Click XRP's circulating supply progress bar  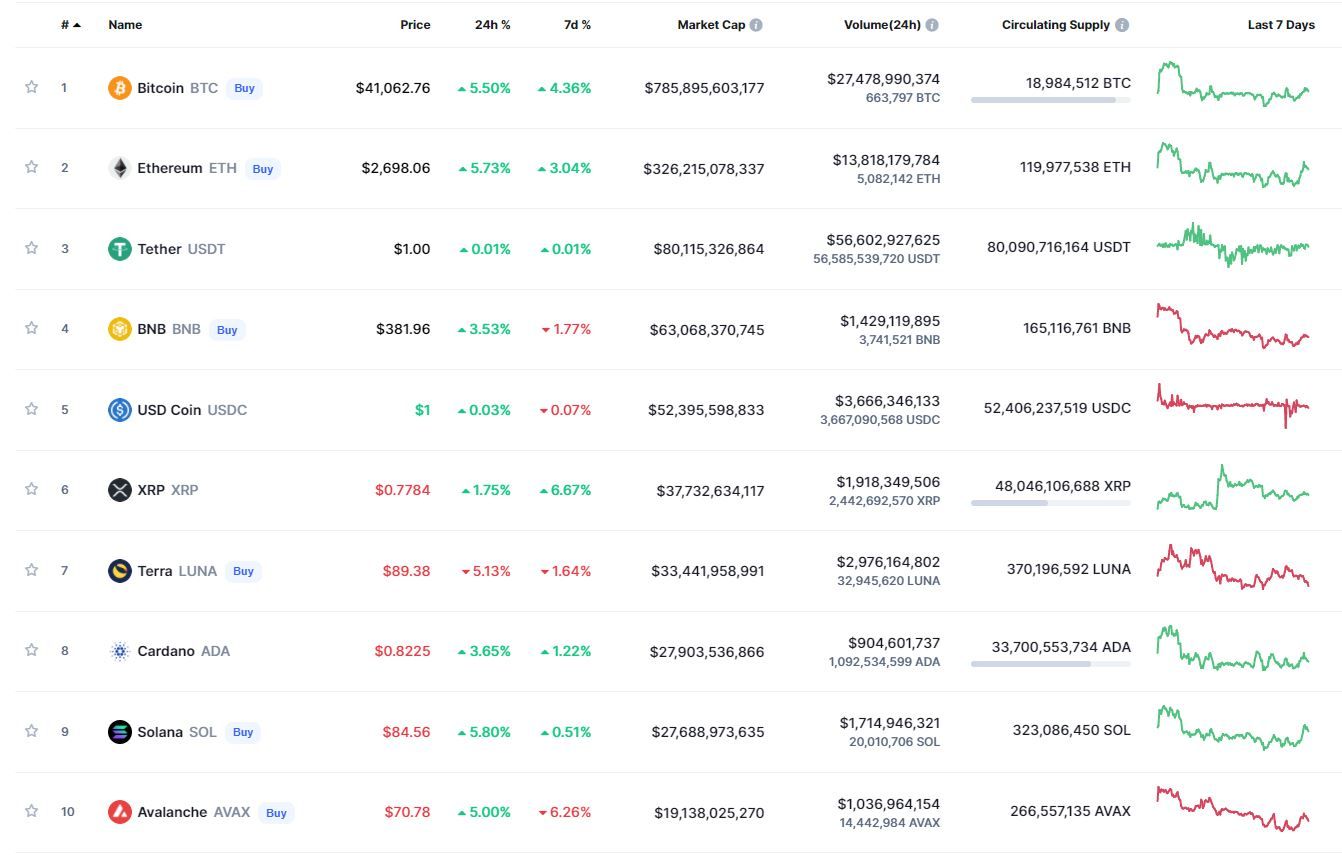[1051, 503]
